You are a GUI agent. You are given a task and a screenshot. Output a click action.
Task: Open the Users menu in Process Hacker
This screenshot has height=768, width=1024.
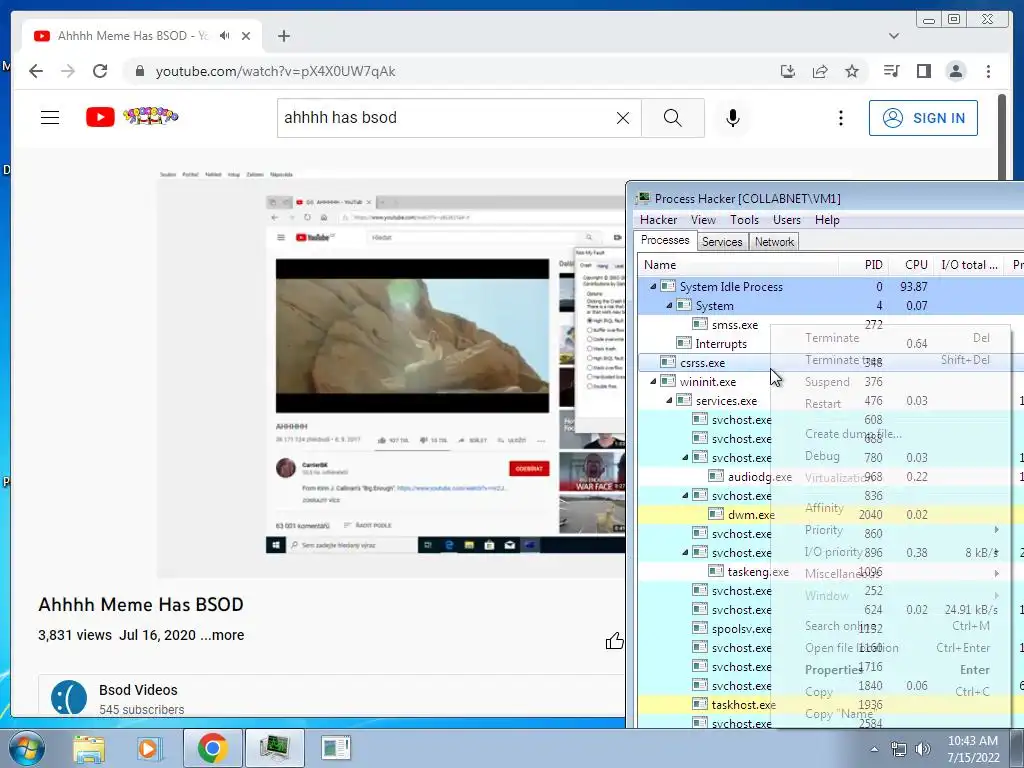(x=786, y=220)
